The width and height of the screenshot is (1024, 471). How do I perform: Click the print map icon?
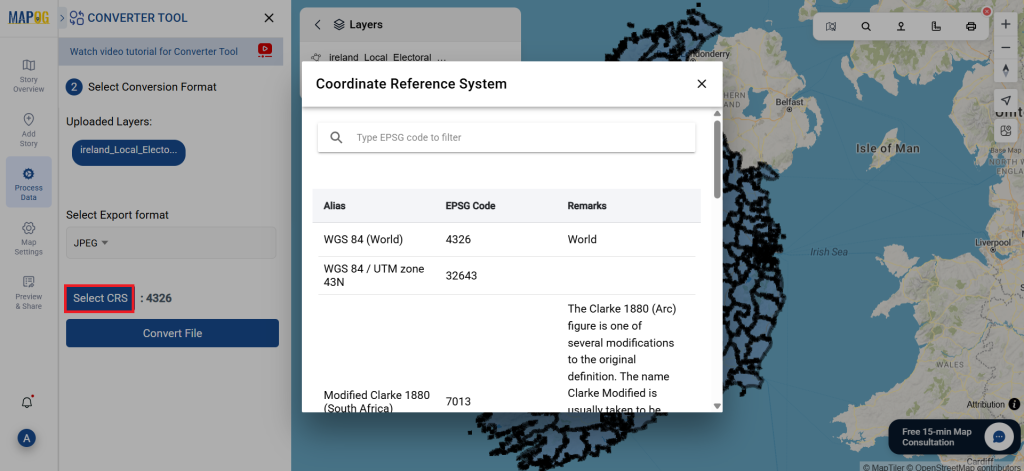pos(970,27)
